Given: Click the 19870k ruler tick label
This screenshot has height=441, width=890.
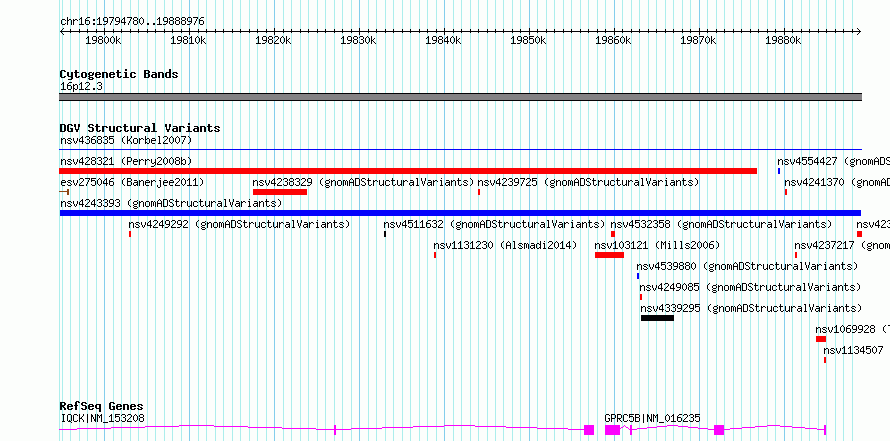Looking at the screenshot, I should 699,41.
